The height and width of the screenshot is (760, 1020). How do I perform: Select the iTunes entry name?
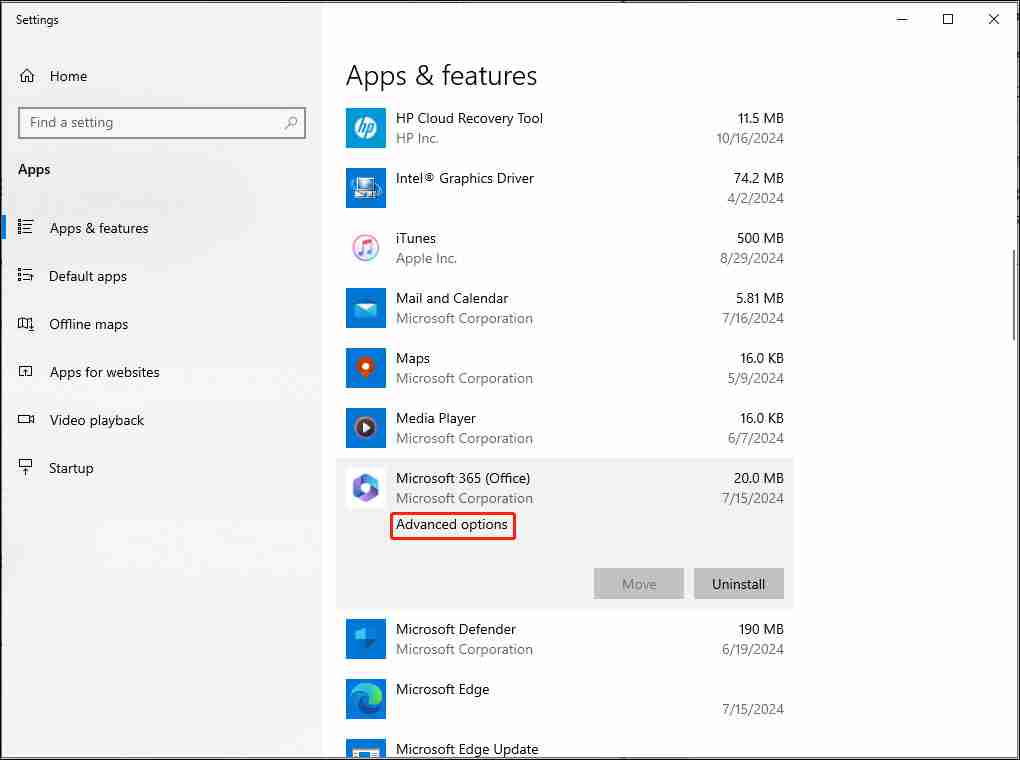point(416,238)
